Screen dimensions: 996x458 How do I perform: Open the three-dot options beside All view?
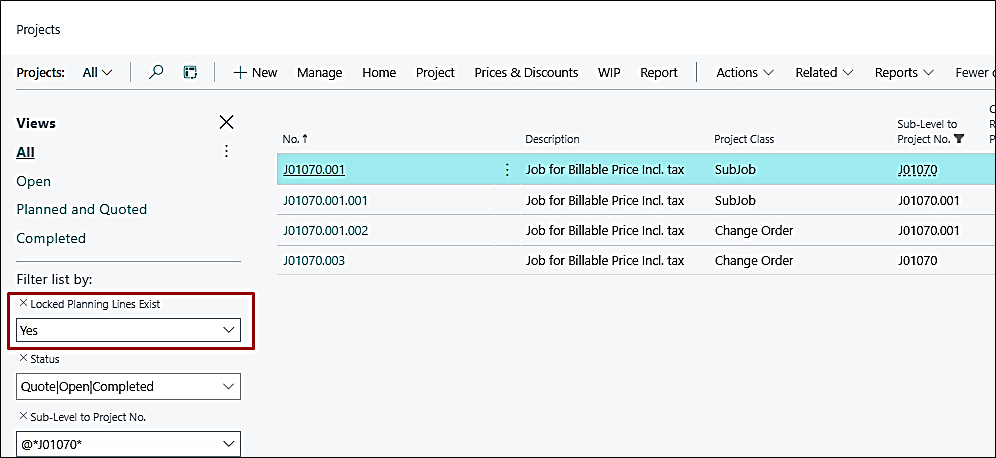pos(226,151)
